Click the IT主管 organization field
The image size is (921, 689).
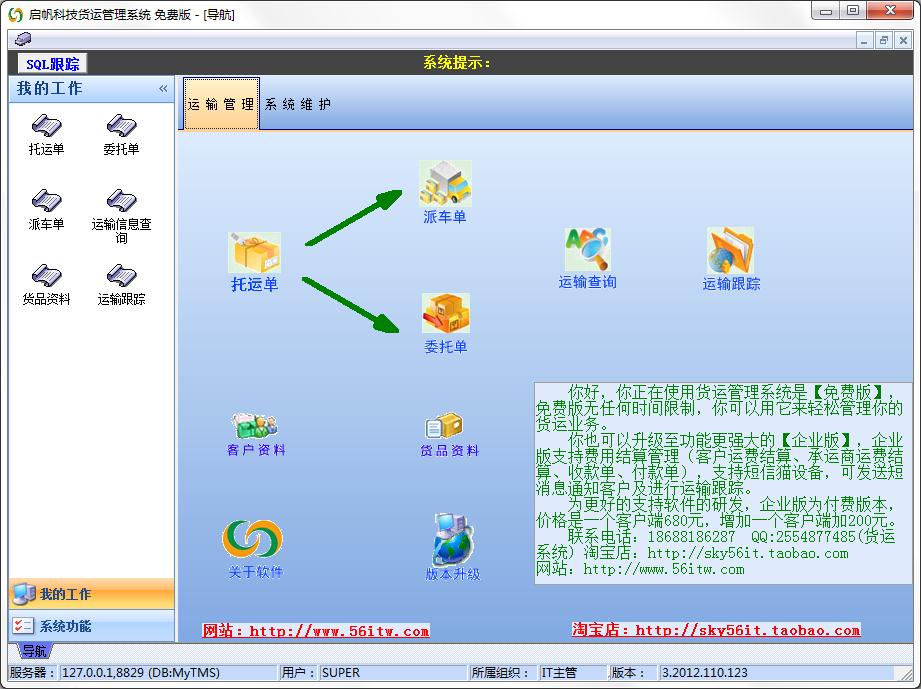click(x=572, y=673)
